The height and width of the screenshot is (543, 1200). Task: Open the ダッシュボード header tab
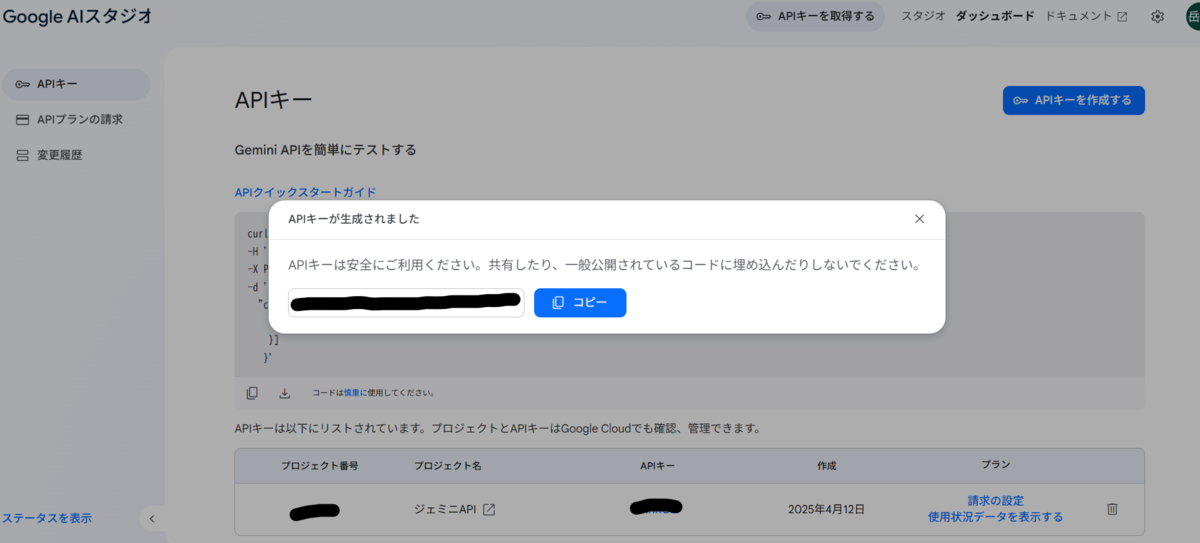click(995, 16)
